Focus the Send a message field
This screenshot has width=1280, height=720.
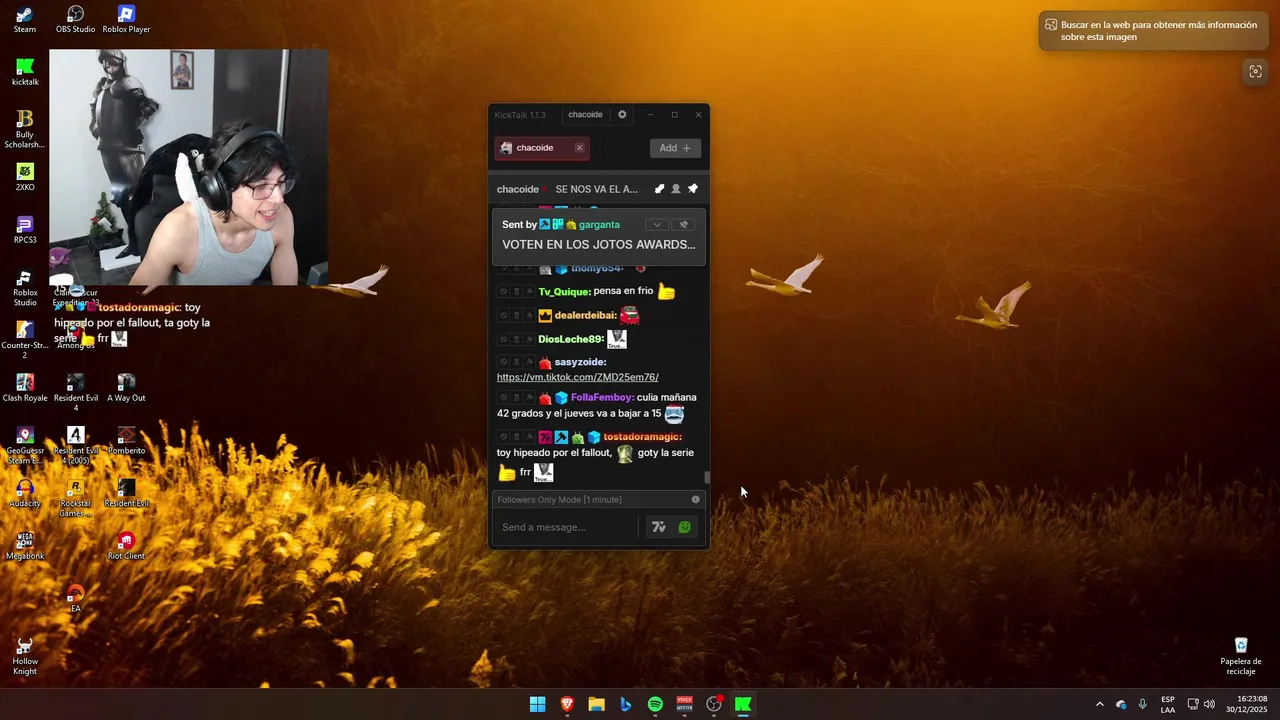click(x=565, y=527)
